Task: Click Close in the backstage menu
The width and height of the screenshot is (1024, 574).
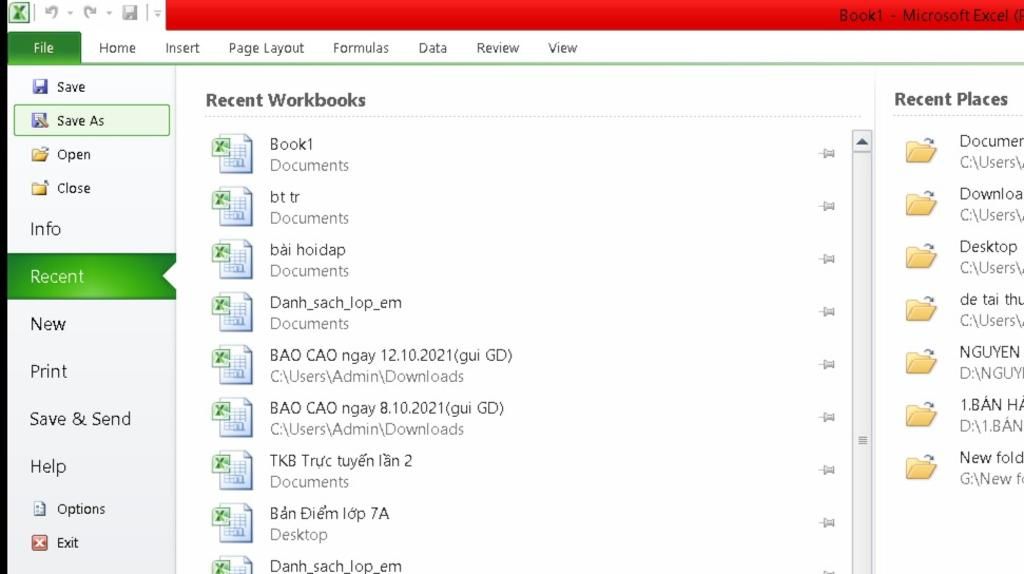Action: 91,188
